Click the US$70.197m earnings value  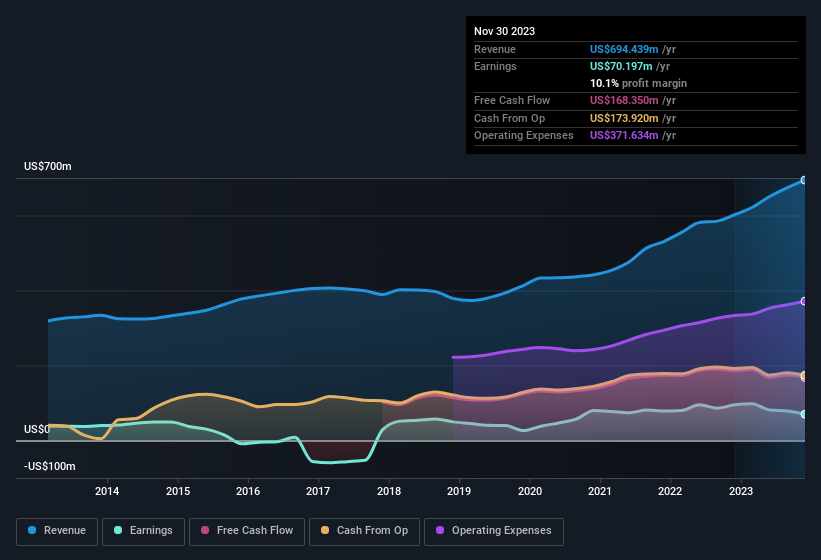tap(621, 66)
